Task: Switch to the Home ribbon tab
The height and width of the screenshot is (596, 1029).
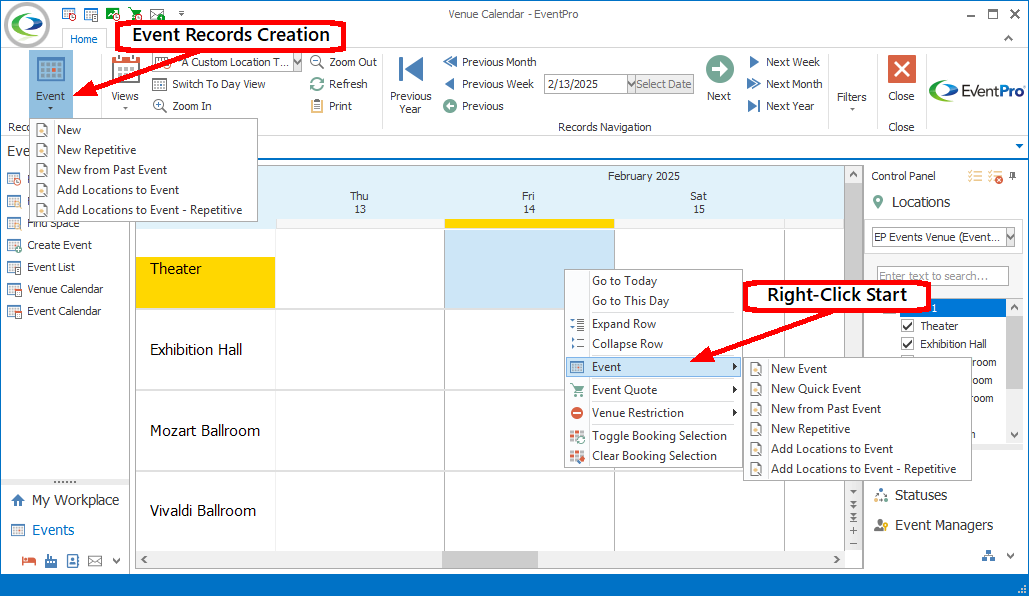Action: tap(83, 39)
